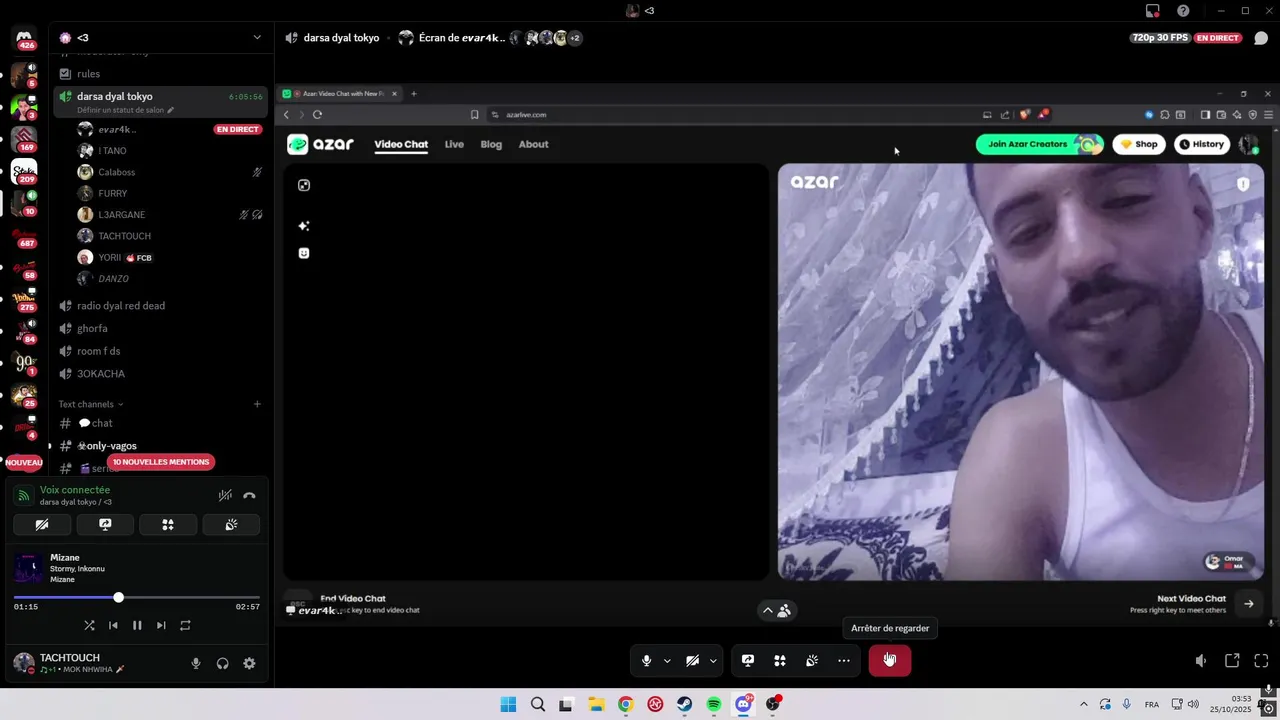Image resolution: width=1280 pixels, height=720 pixels.
Task: Disconnect from voice with the hang-up icon
Action: pos(249,495)
